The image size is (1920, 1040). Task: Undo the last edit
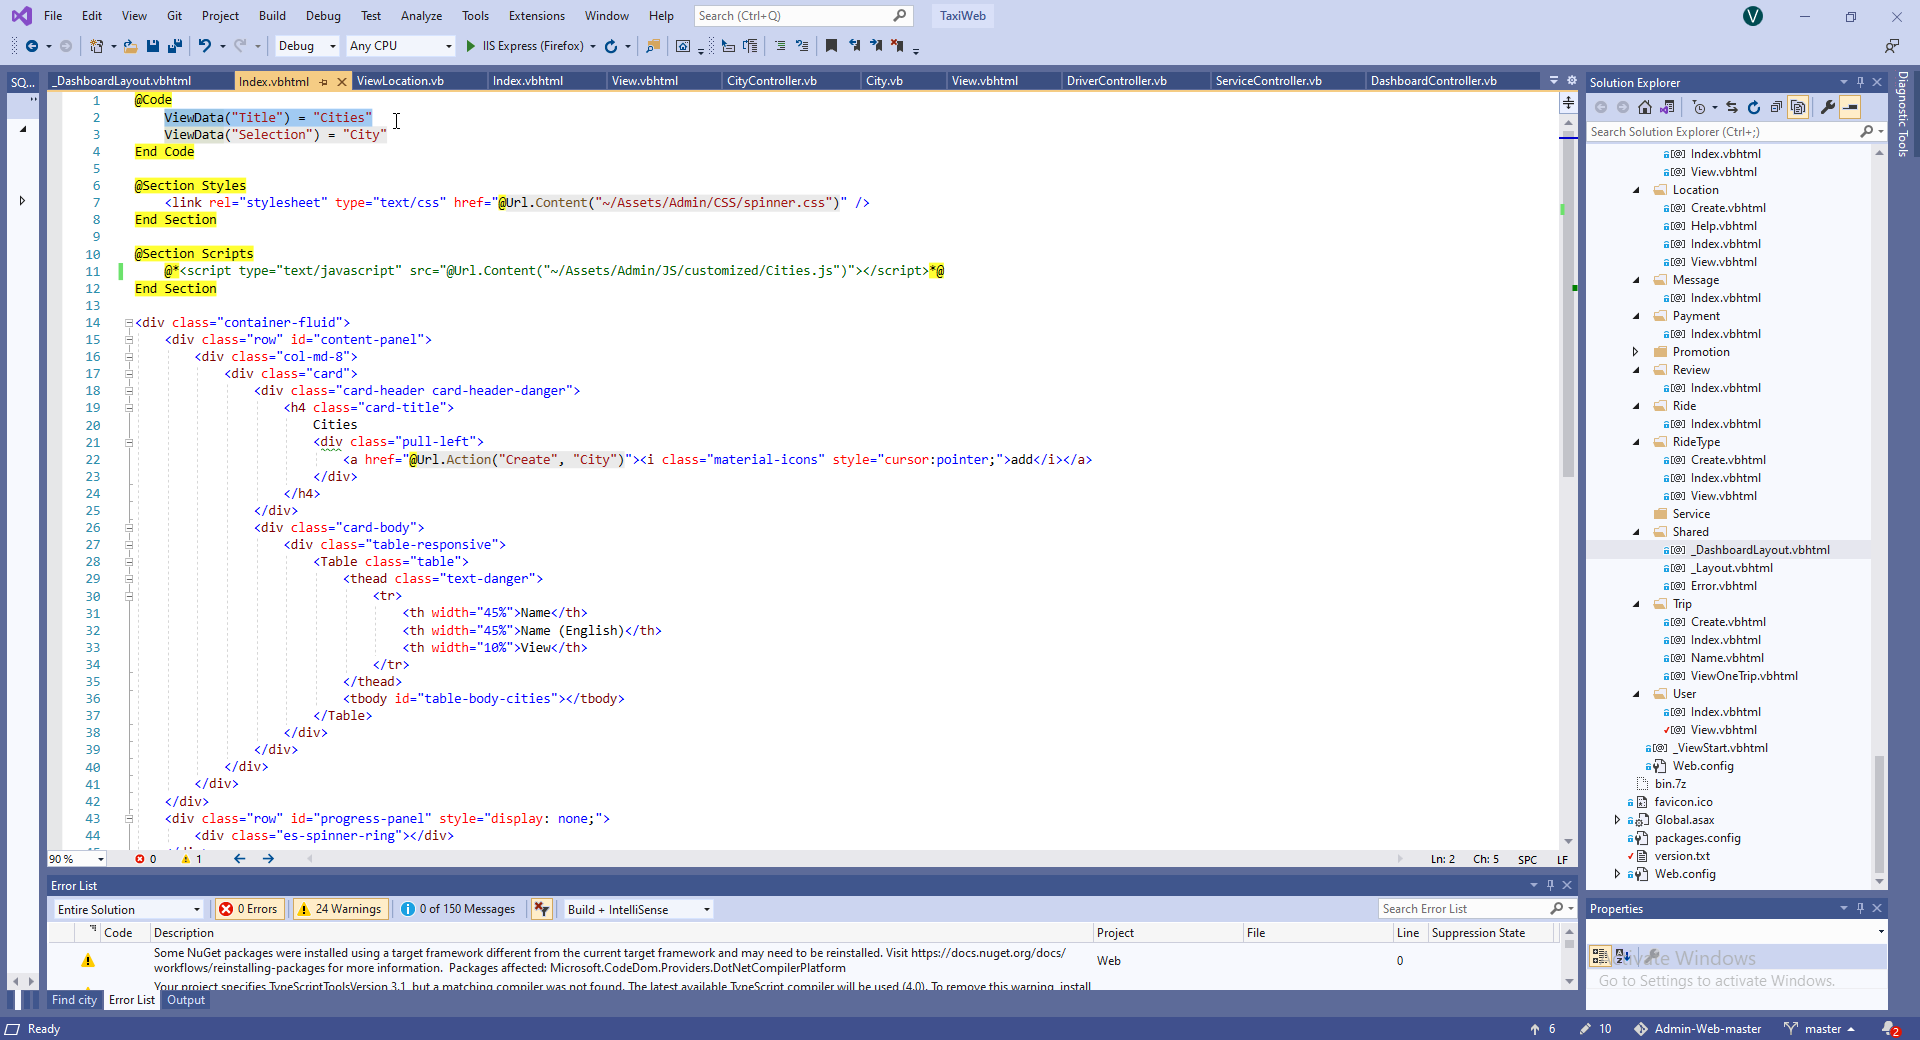pos(204,46)
